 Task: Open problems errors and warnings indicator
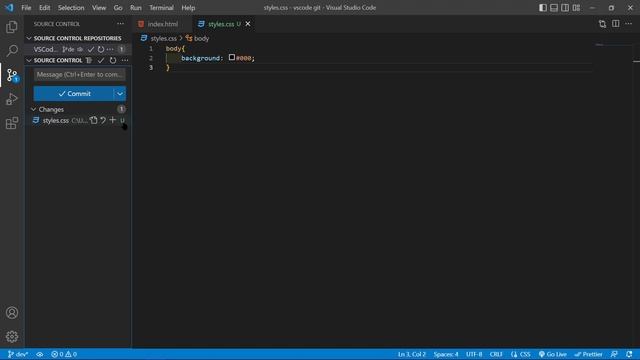64,354
